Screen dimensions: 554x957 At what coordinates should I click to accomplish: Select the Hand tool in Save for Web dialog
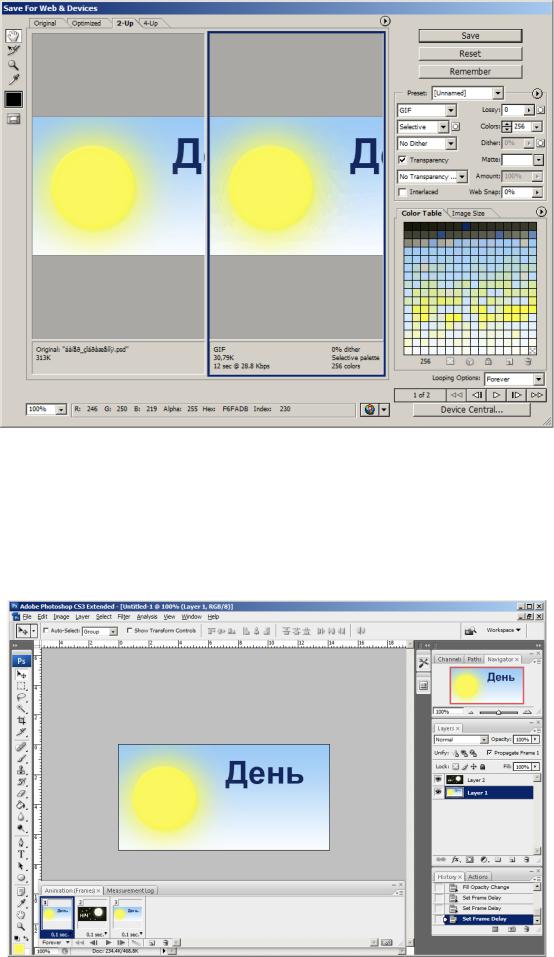point(13,36)
